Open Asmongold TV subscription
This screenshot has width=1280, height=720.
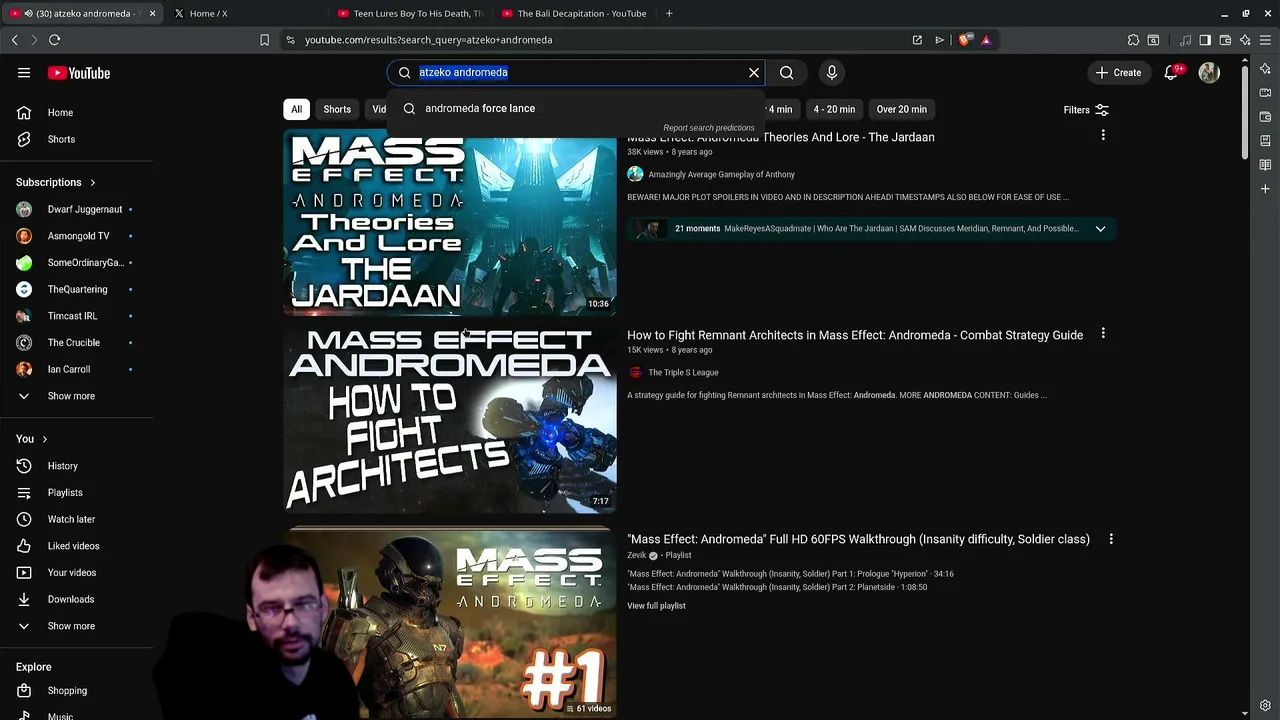coord(80,236)
